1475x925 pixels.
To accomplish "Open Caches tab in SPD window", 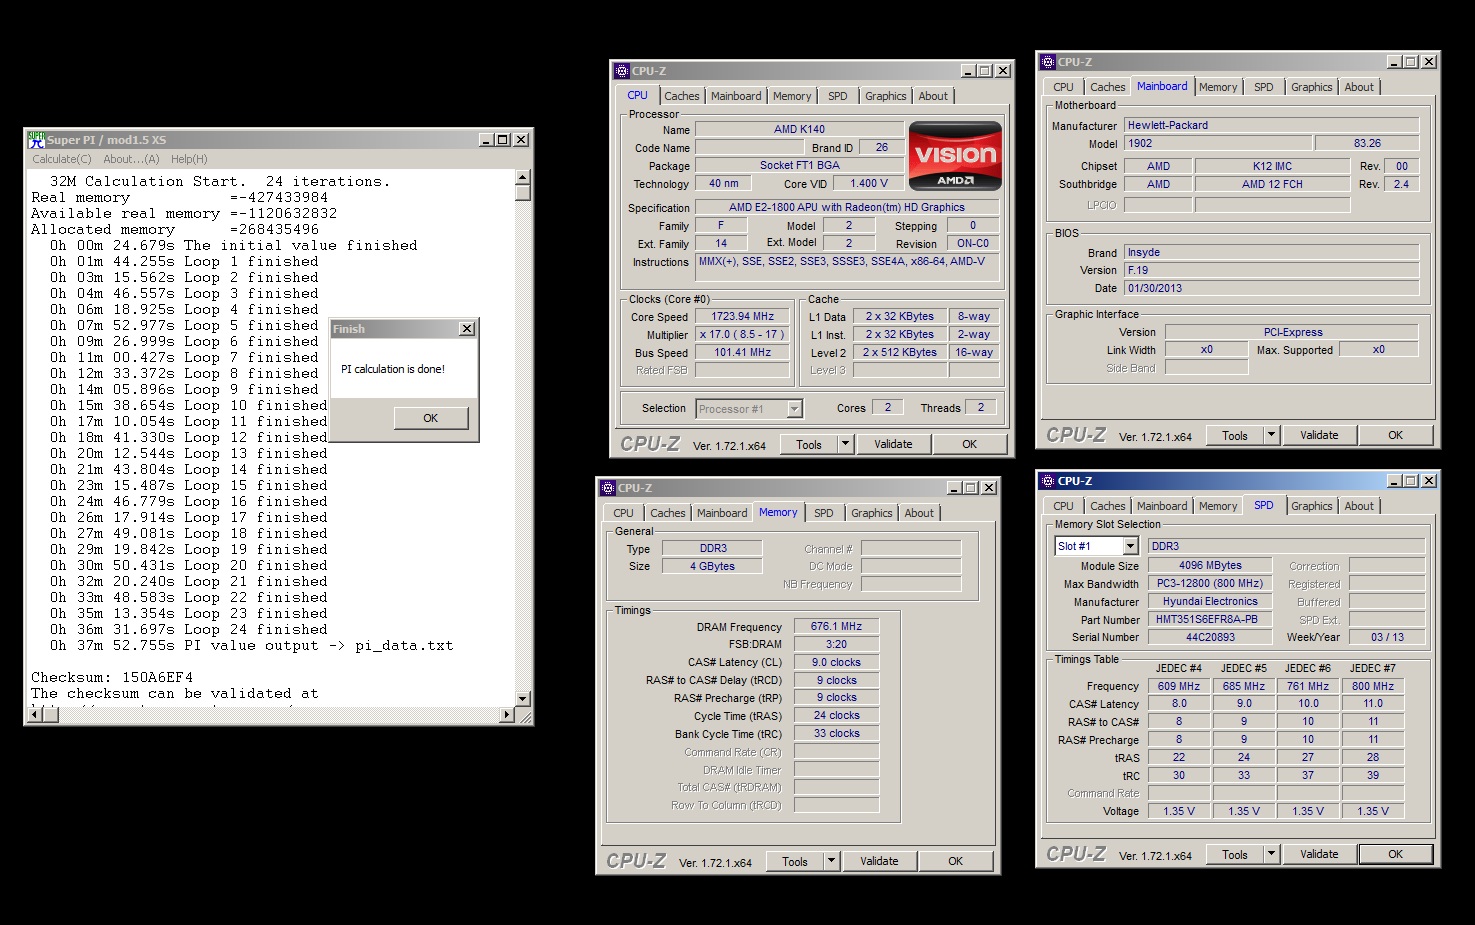I will click(1108, 506).
